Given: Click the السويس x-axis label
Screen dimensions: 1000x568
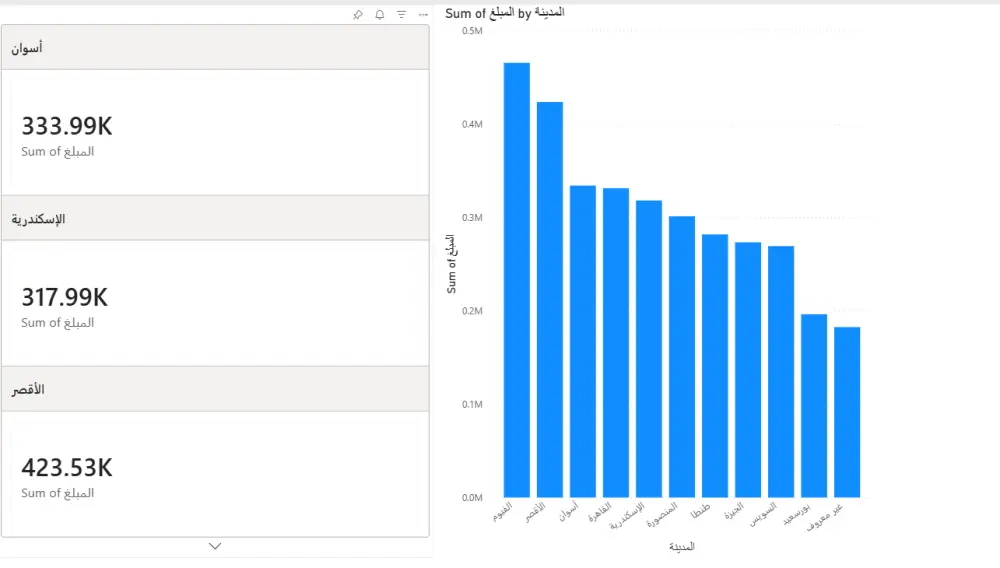Looking at the screenshot, I should point(763,514).
